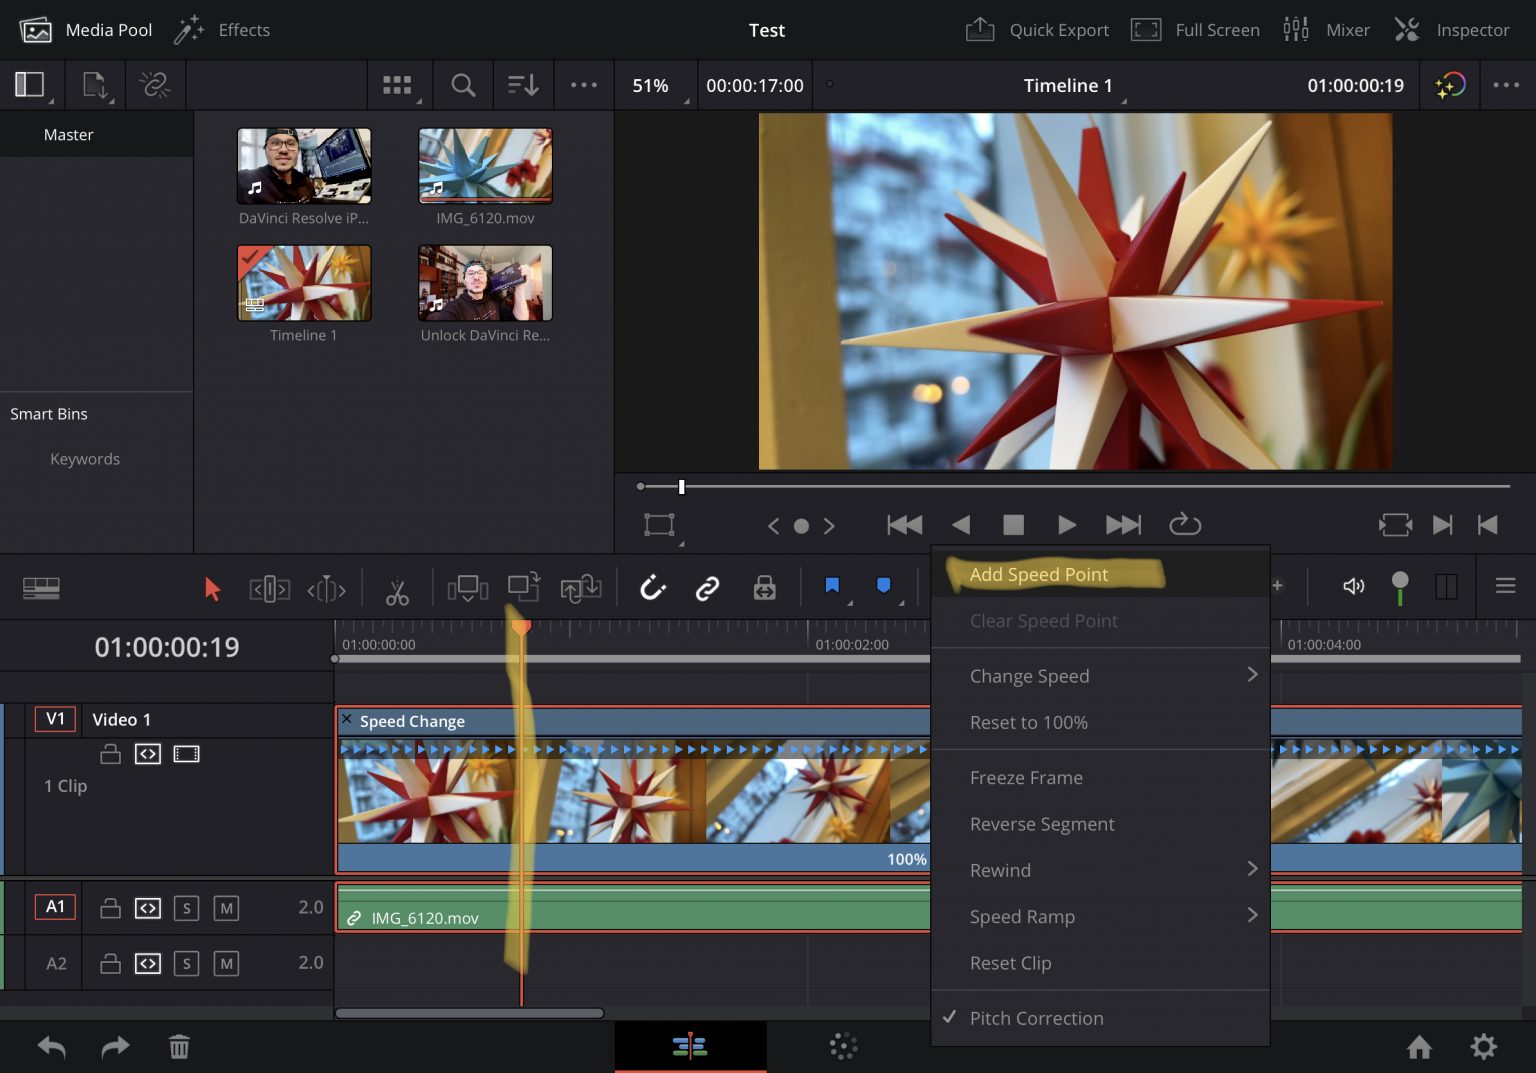Click the viewer seek slider

coord(681,486)
